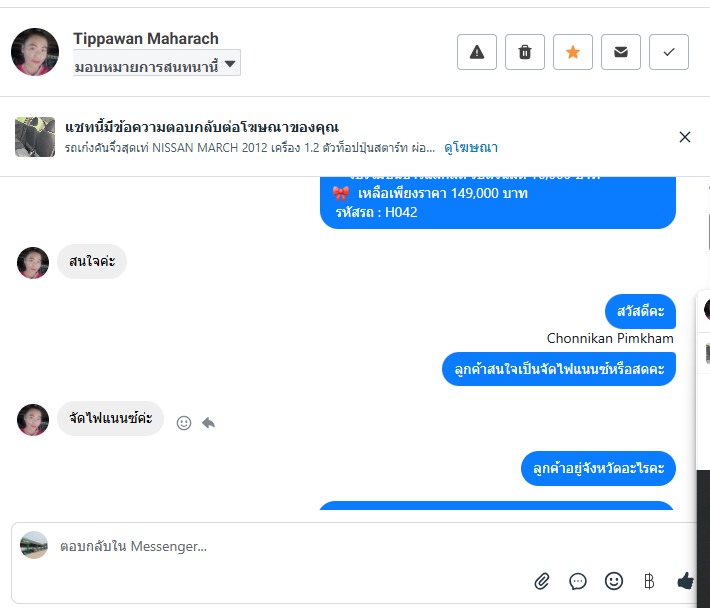The width and height of the screenshot is (710, 608).
Task: Reply to the message with arrow icon
Action: click(x=209, y=422)
